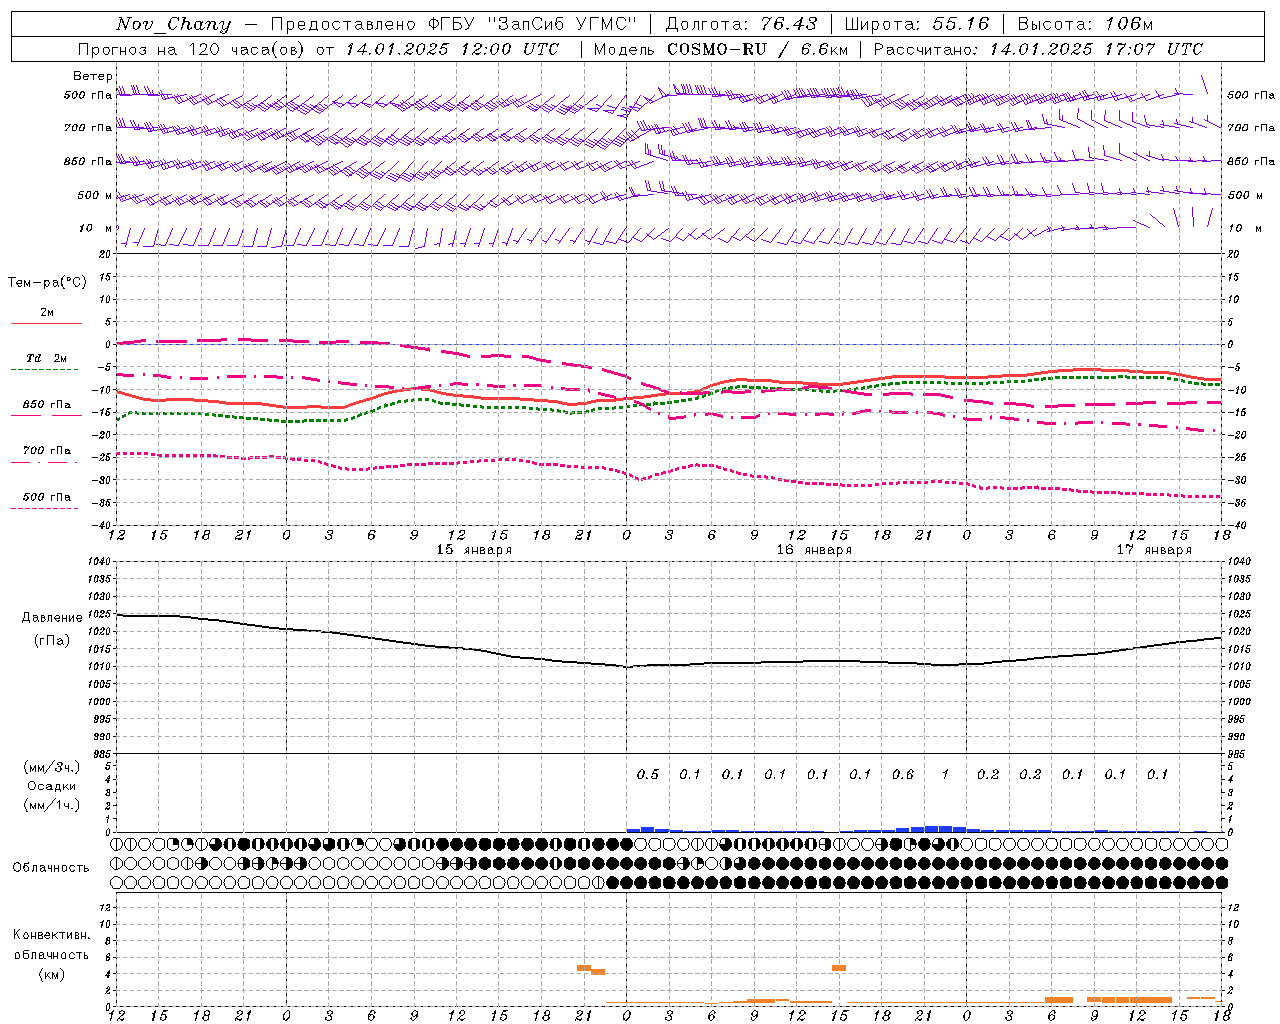Click the precipitation value 1
1280x1024 pixels.
point(945,775)
